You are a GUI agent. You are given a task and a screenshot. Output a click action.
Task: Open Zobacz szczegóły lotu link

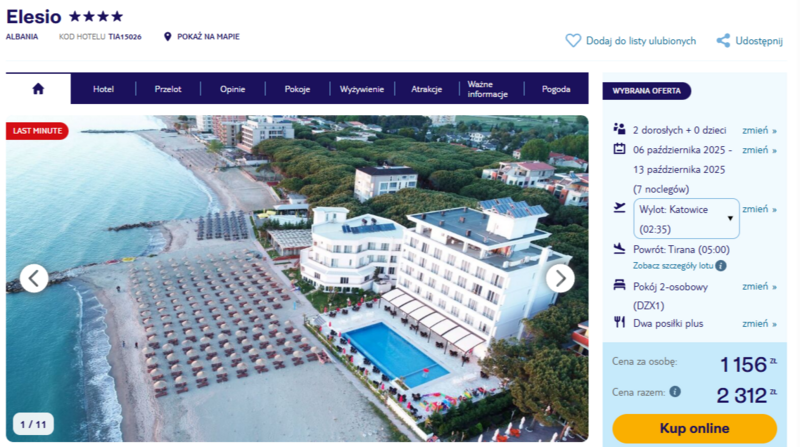[x=673, y=266]
